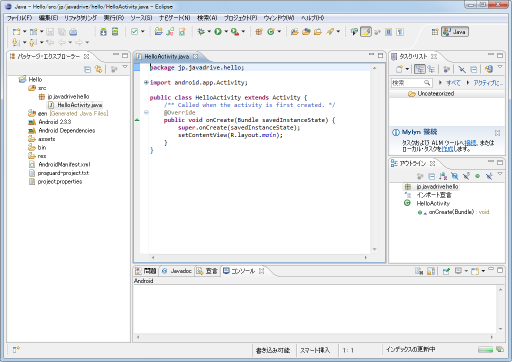The image size is (512, 362).
Task: Click Sort icon in Outline toolbar
Action: 443,176
